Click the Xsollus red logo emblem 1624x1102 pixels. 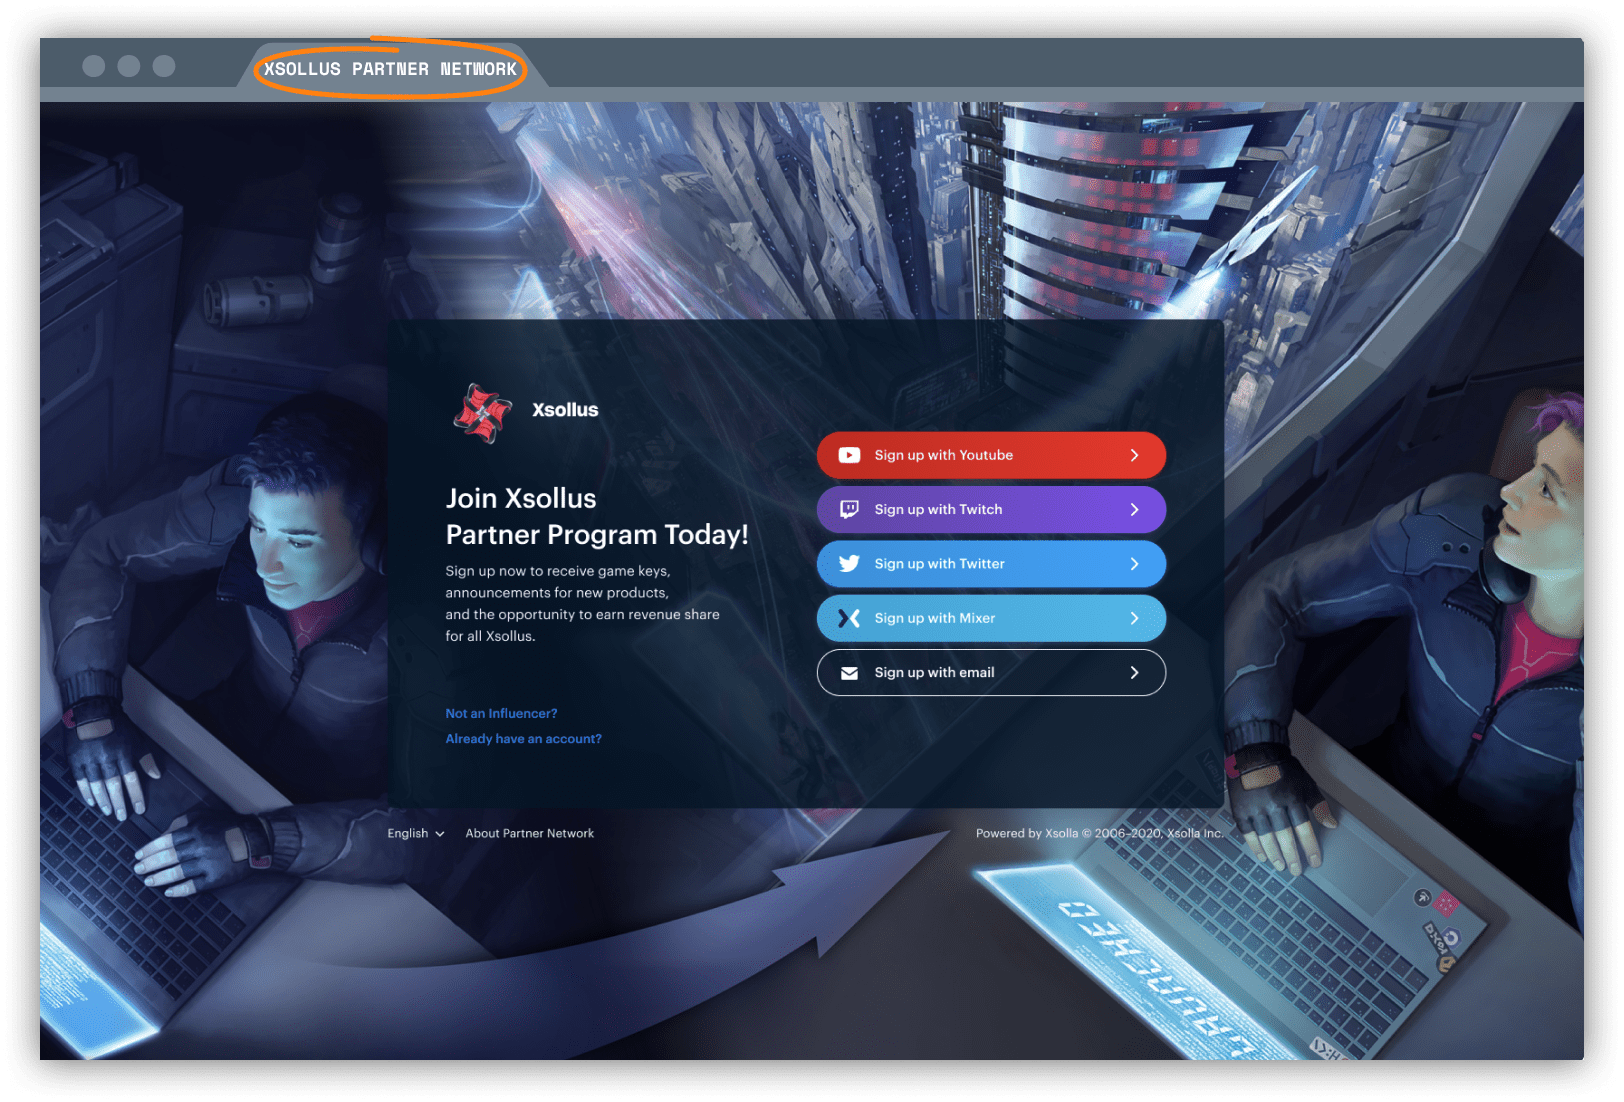(482, 412)
